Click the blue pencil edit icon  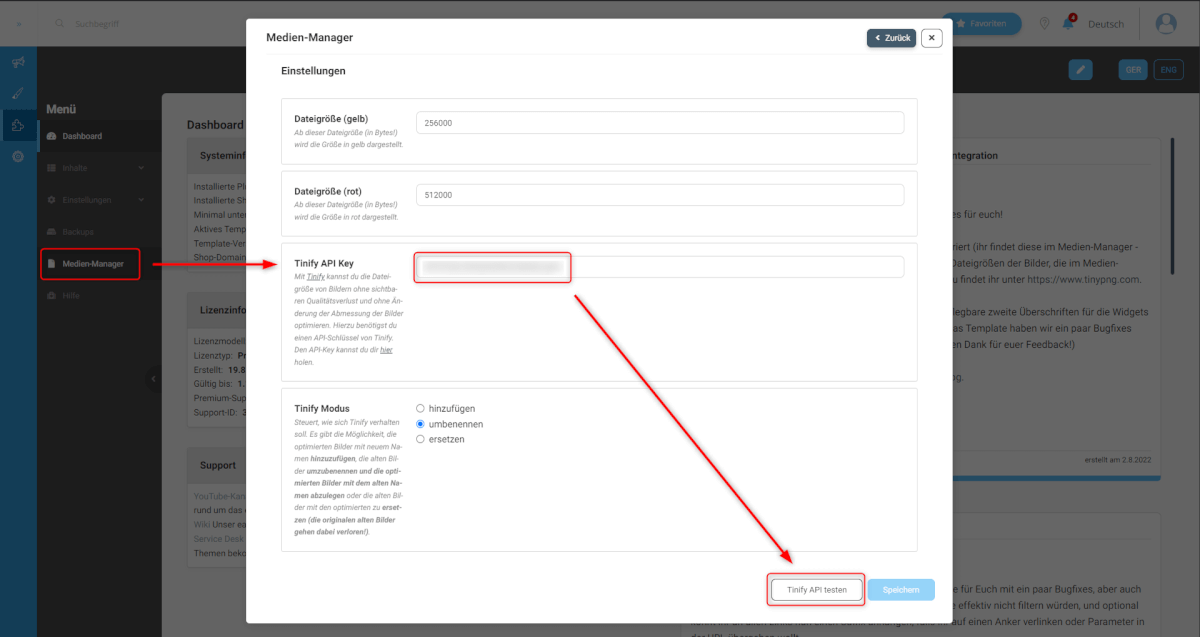(x=1080, y=69)
